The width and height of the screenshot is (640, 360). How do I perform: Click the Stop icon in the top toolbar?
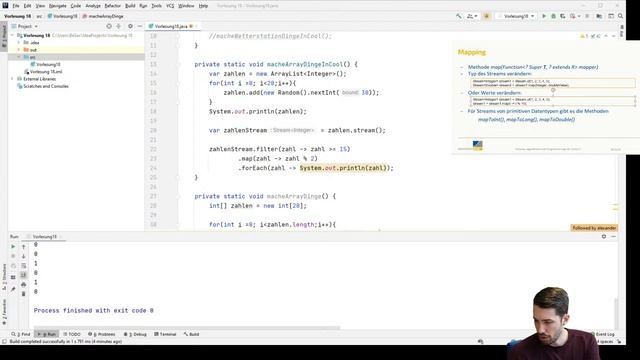pos(587,16)
